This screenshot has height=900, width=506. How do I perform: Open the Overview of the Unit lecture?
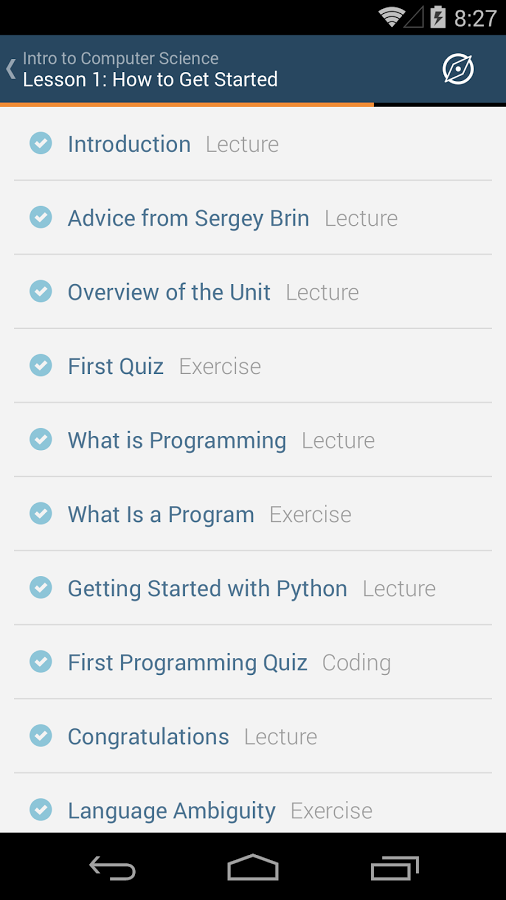253,292
